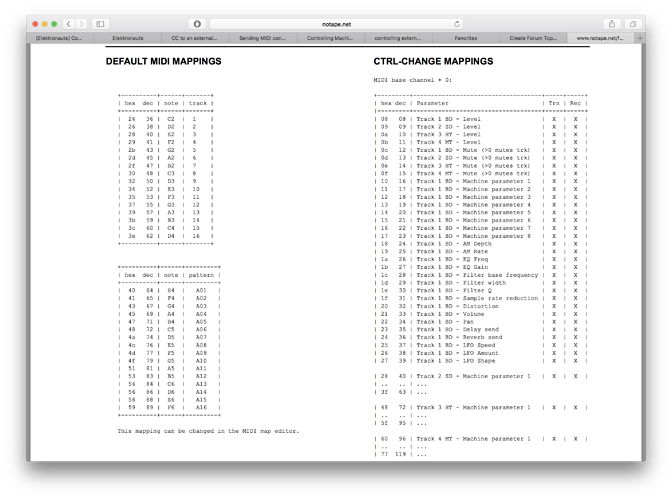Switch to the CC to an external... tab

click(195, 38)
